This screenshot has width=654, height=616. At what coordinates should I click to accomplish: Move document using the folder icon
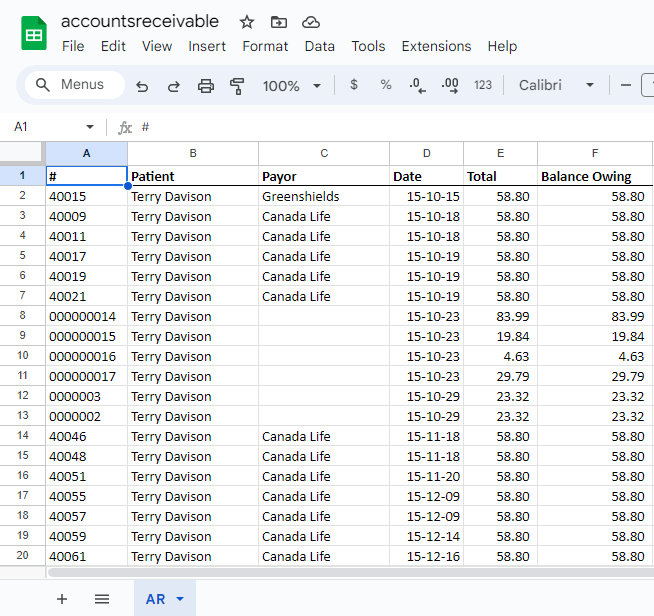(279, 22)
